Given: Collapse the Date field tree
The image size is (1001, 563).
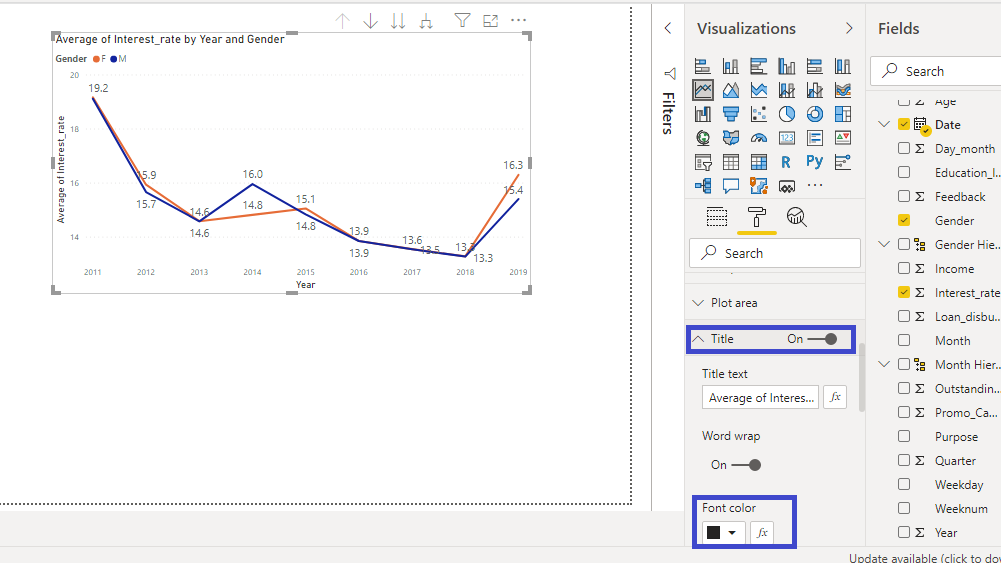Looking at the screenshot, I should [x=884, y=125].
